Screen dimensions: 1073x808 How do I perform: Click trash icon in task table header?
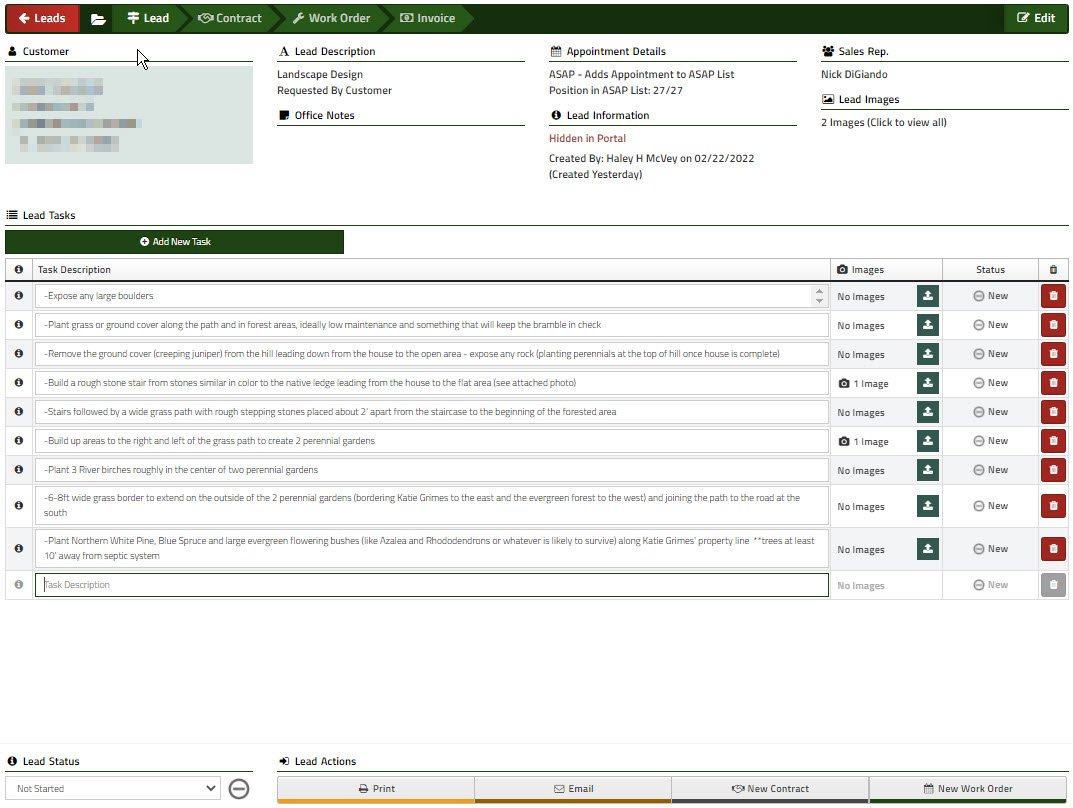tap(1053, 270)
